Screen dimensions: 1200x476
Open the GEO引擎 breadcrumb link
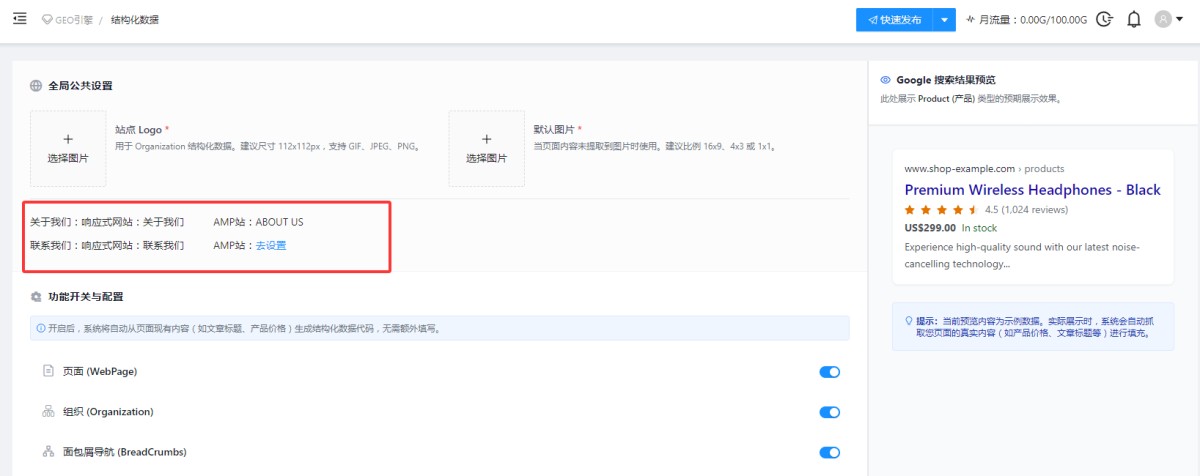67,20
